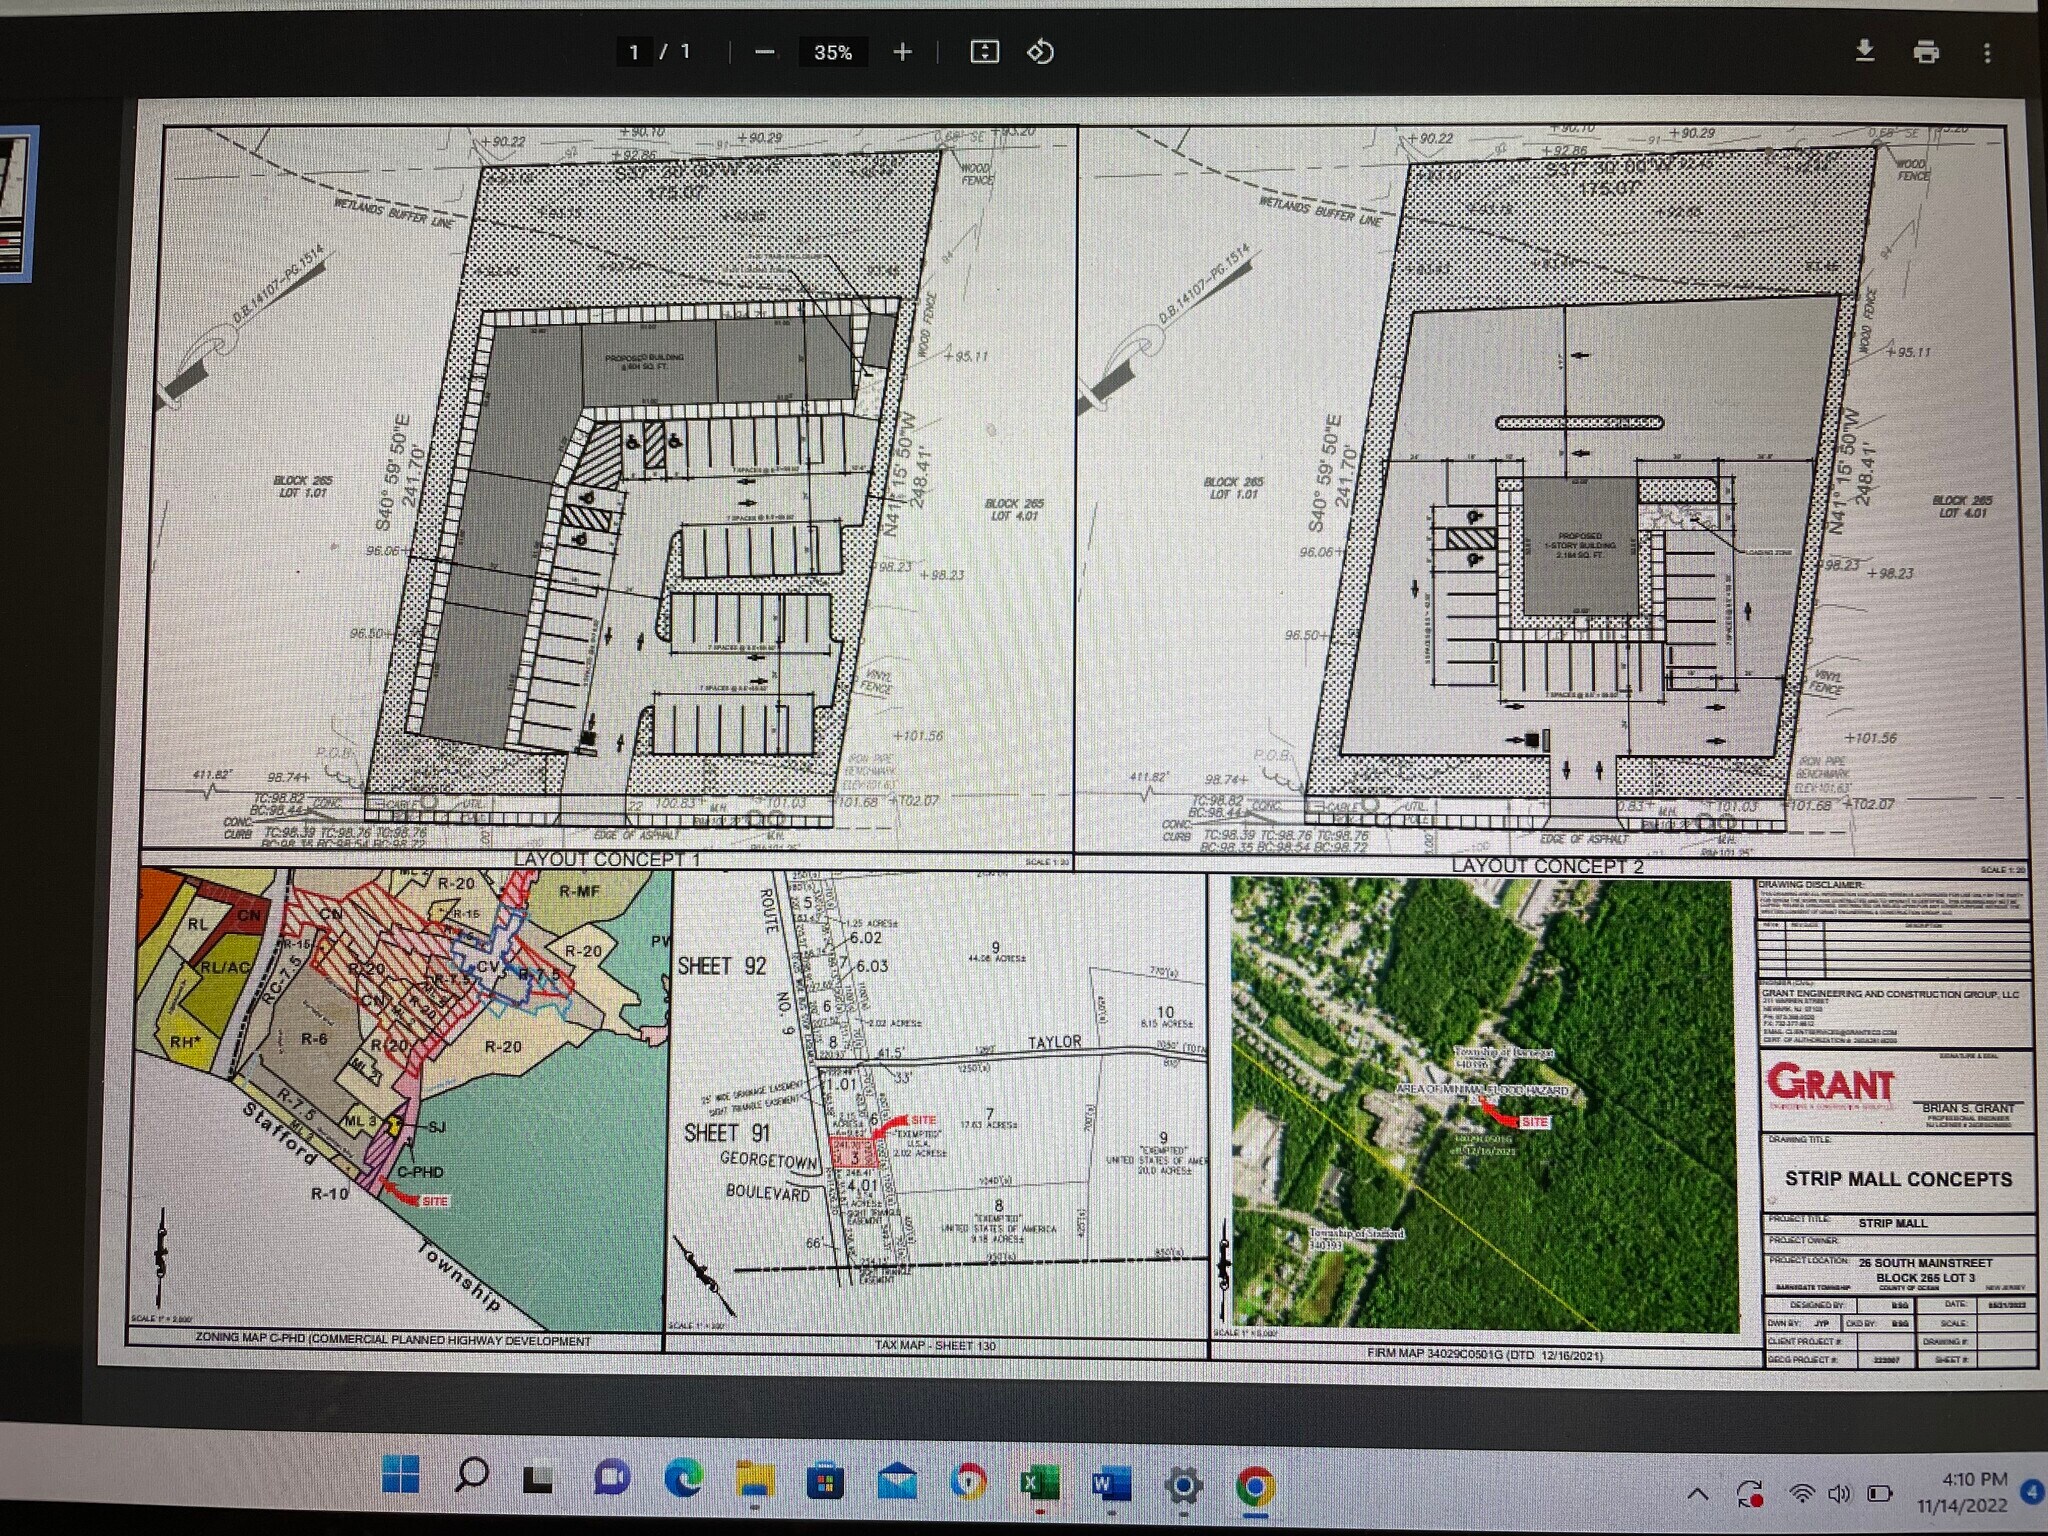
Task: Open the volume control in system tray
Action: (1839, 1494)
